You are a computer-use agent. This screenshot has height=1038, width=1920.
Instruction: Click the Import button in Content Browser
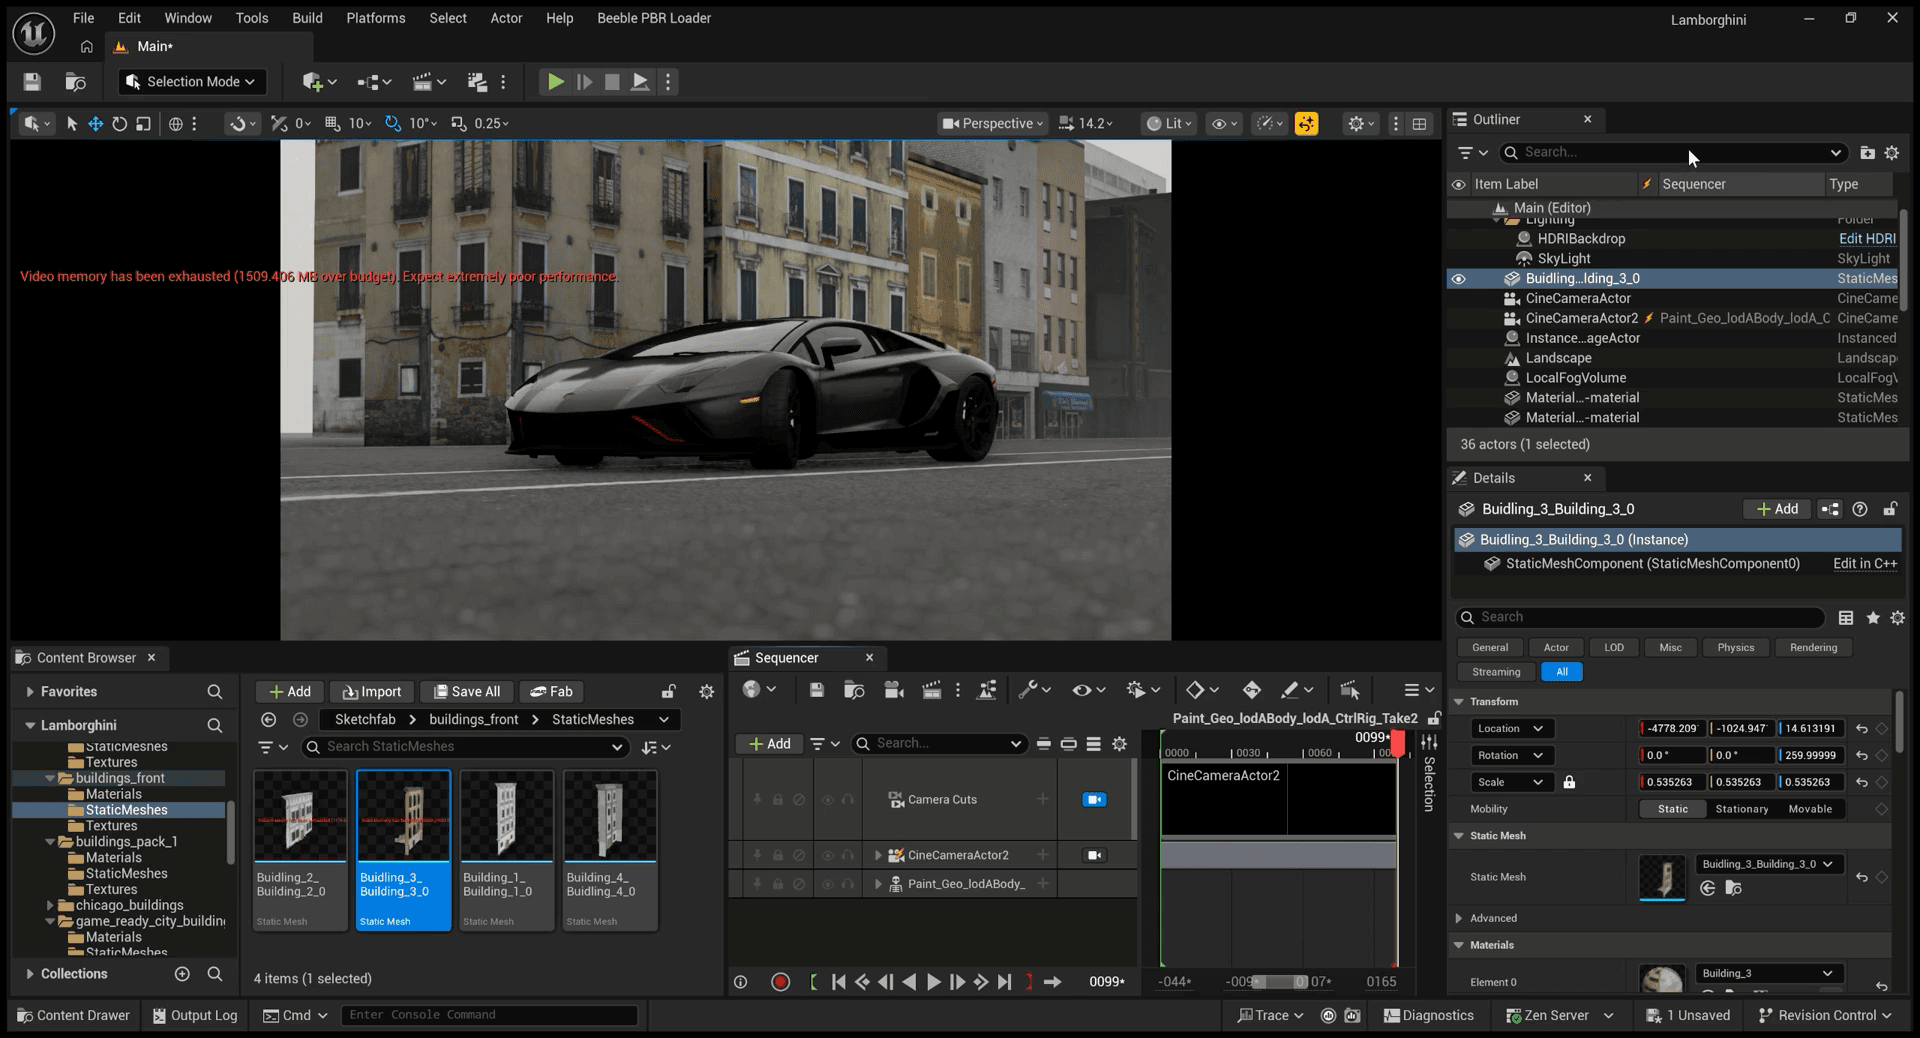tap(372, 691)
